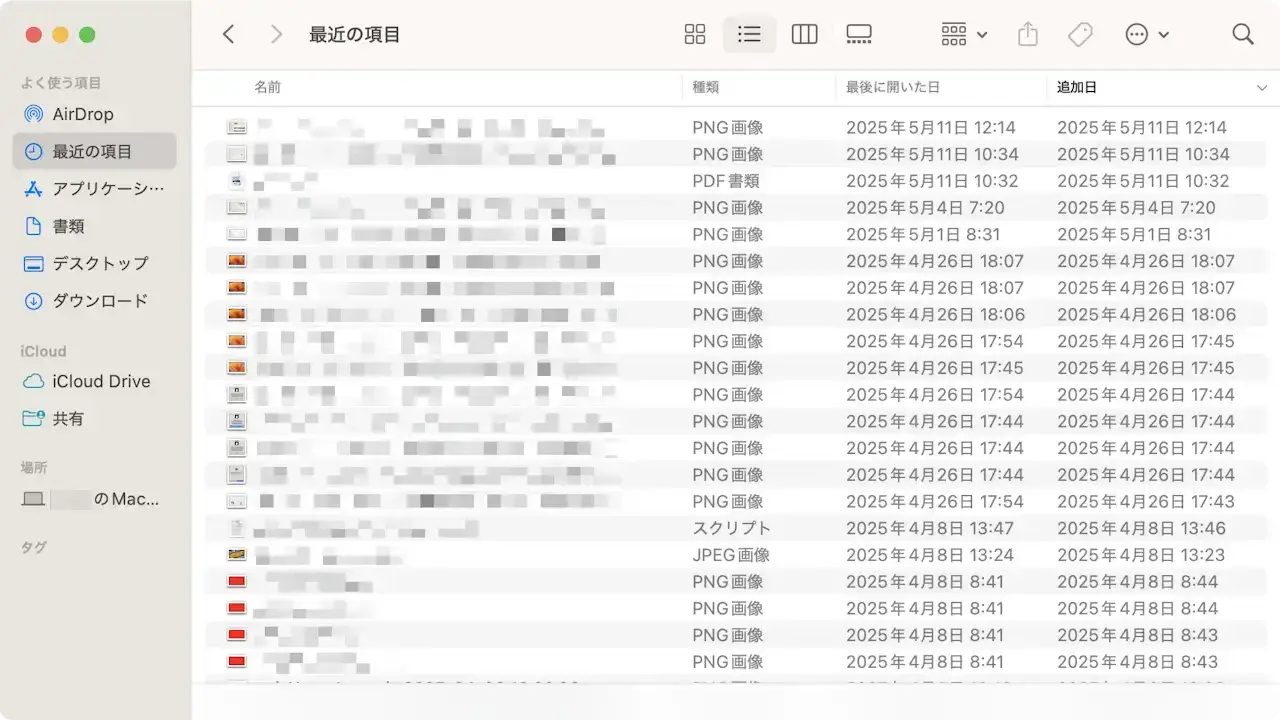The image size is (1280, 720).
Task: Click the Share icon in toolbar
Action: click(x=1028, y=35)
